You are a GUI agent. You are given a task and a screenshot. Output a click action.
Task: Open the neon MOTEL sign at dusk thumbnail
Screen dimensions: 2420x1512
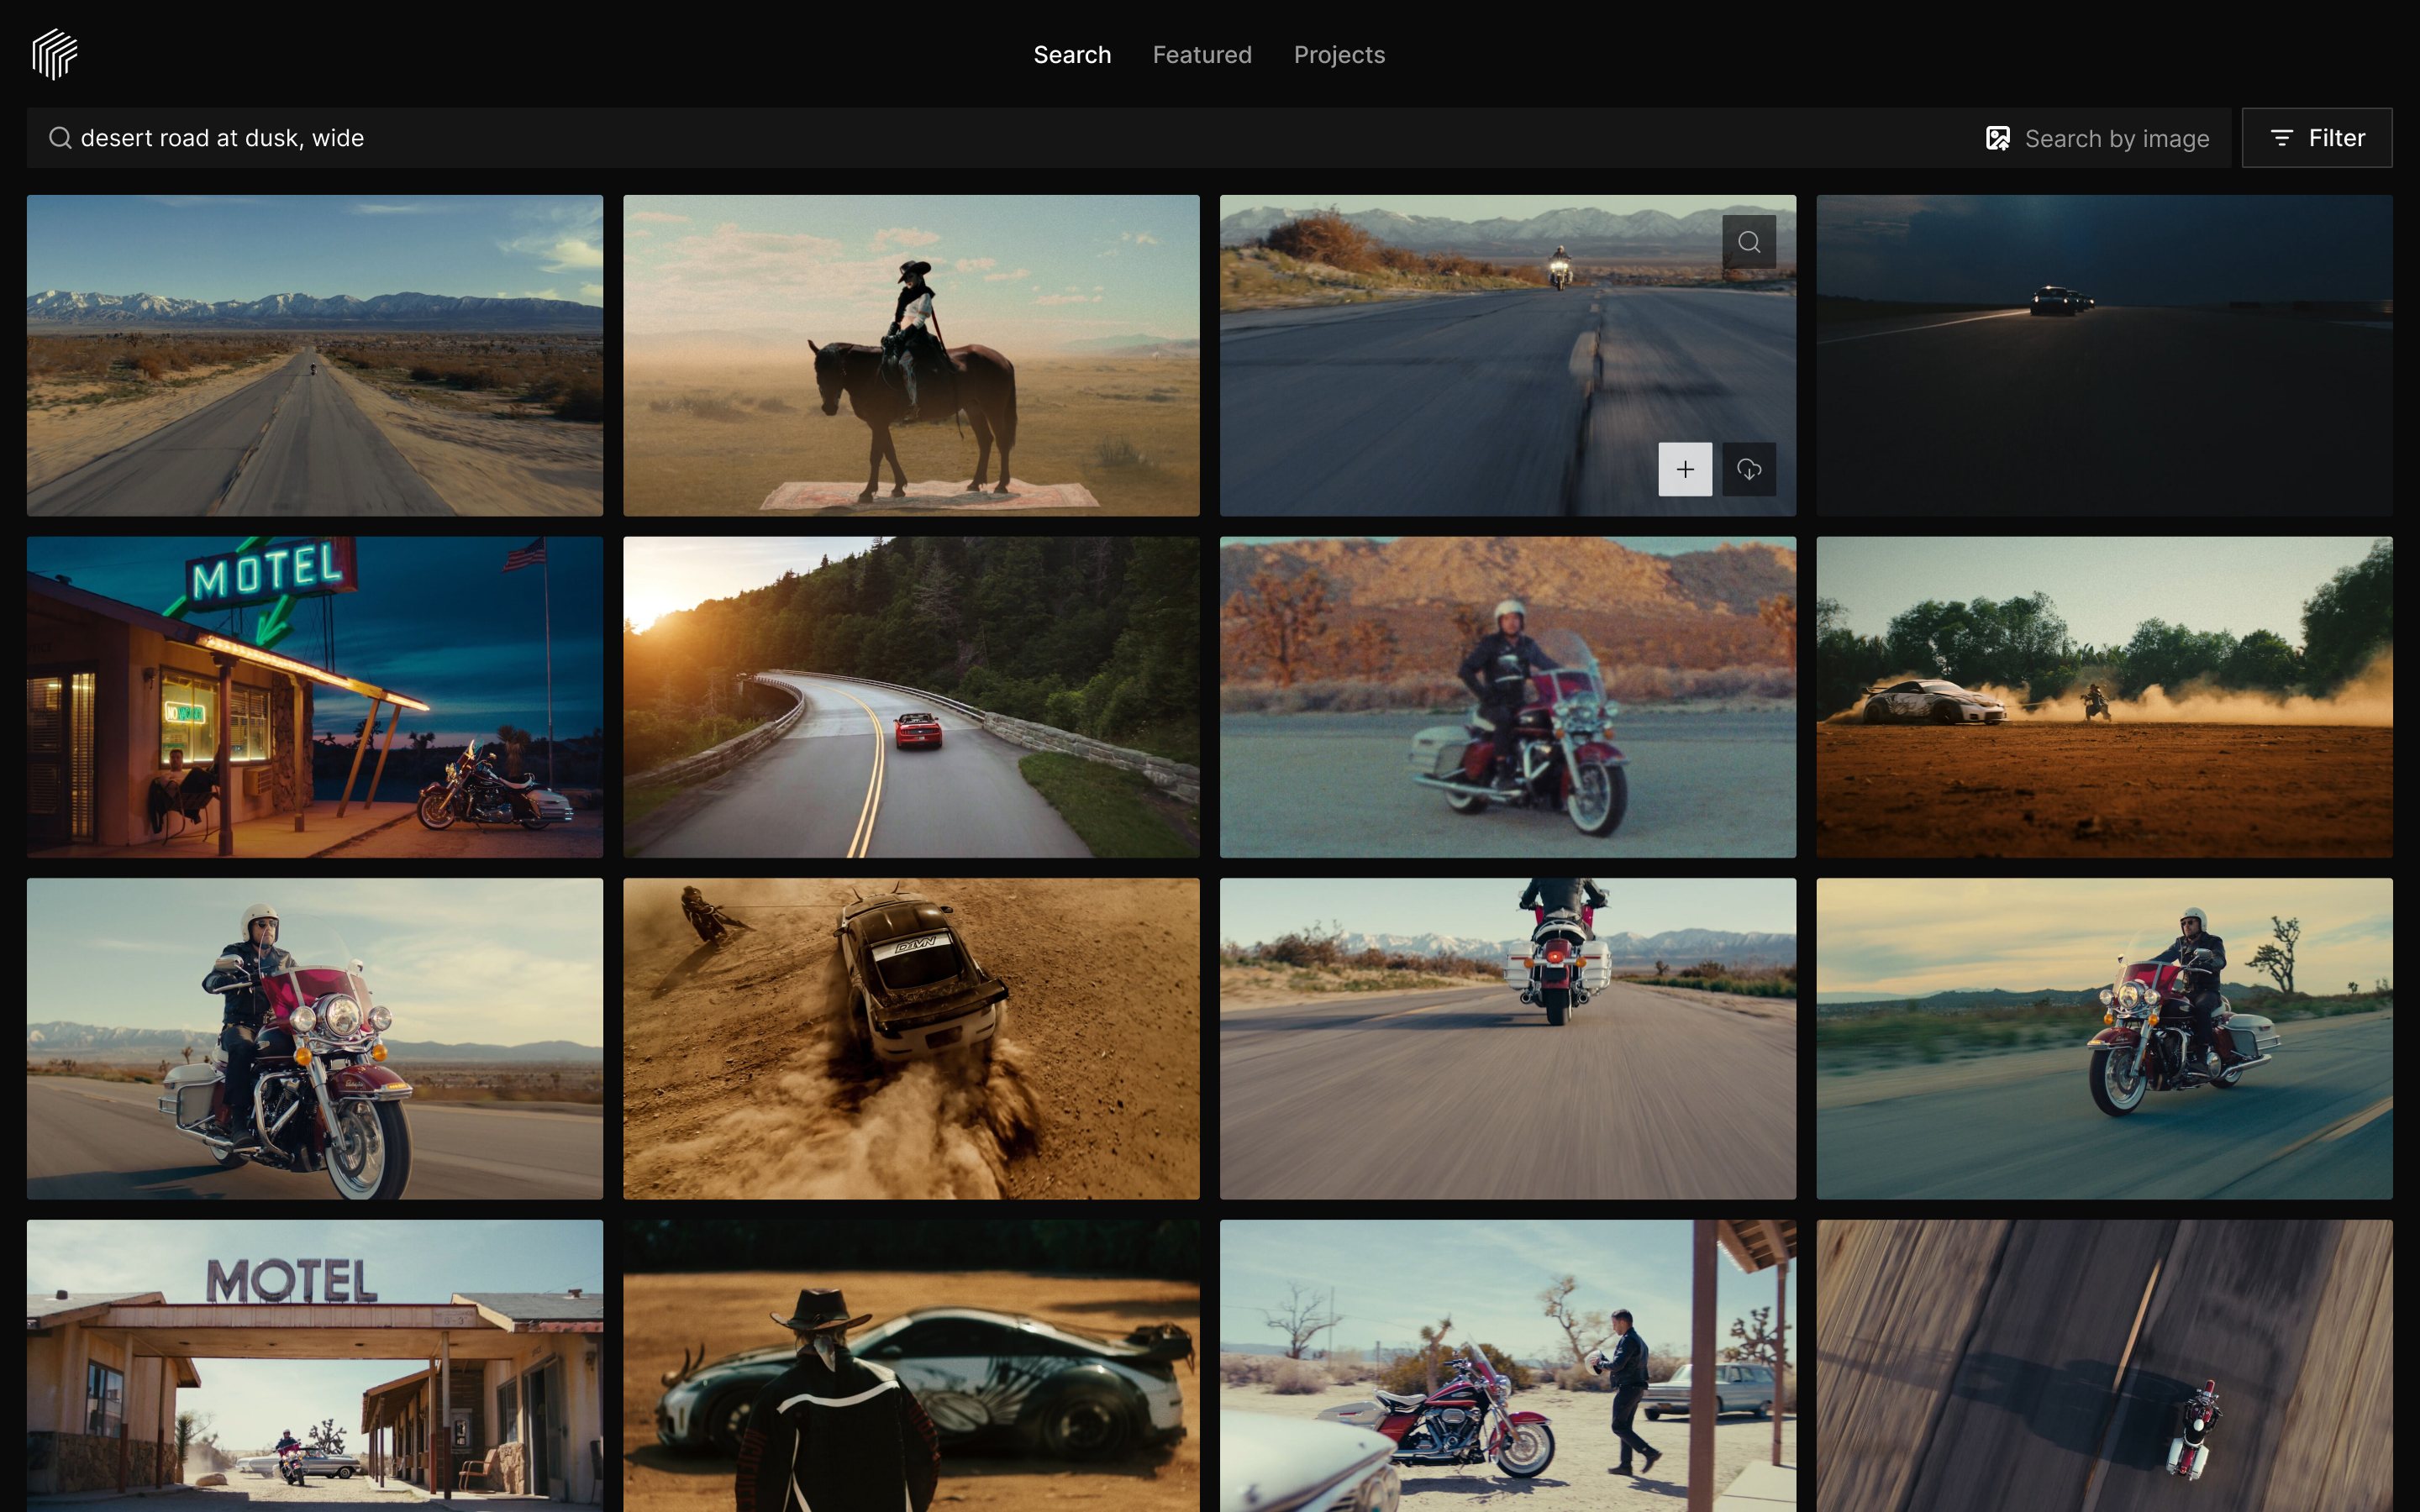(315, 697)
